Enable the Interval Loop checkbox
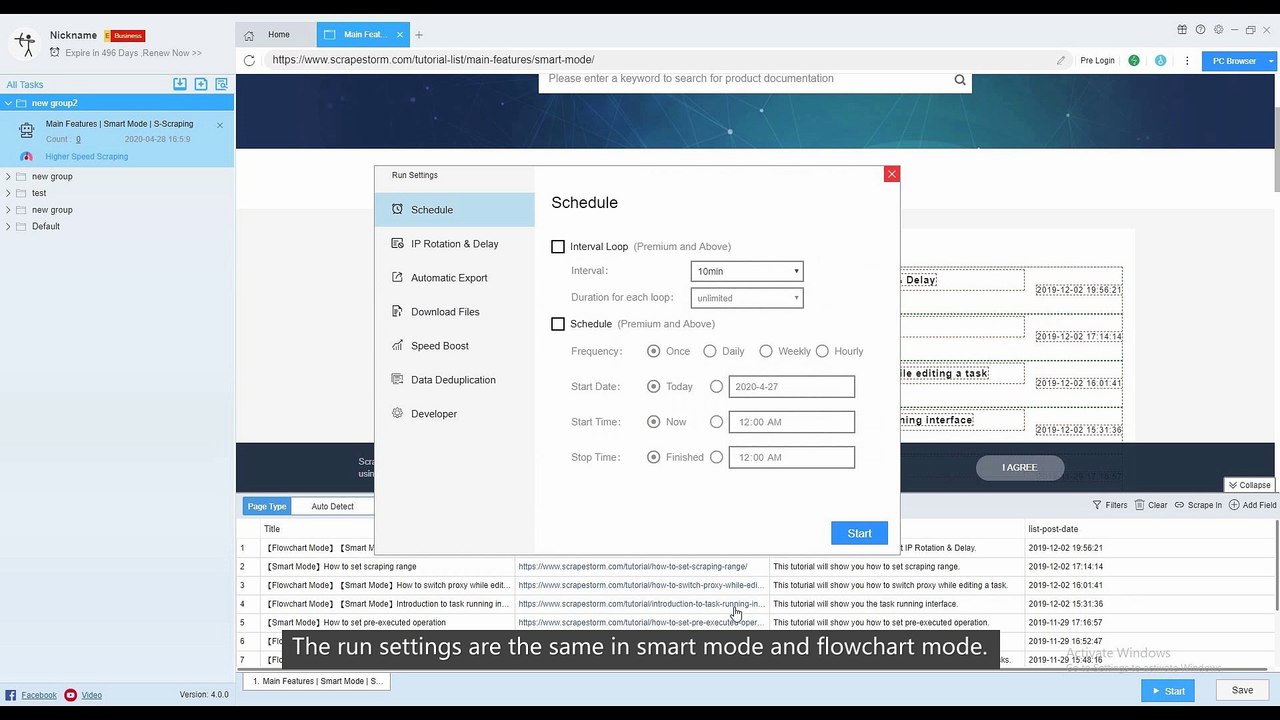This screenshot has height=720, width=1280. [x=558, y=247]
